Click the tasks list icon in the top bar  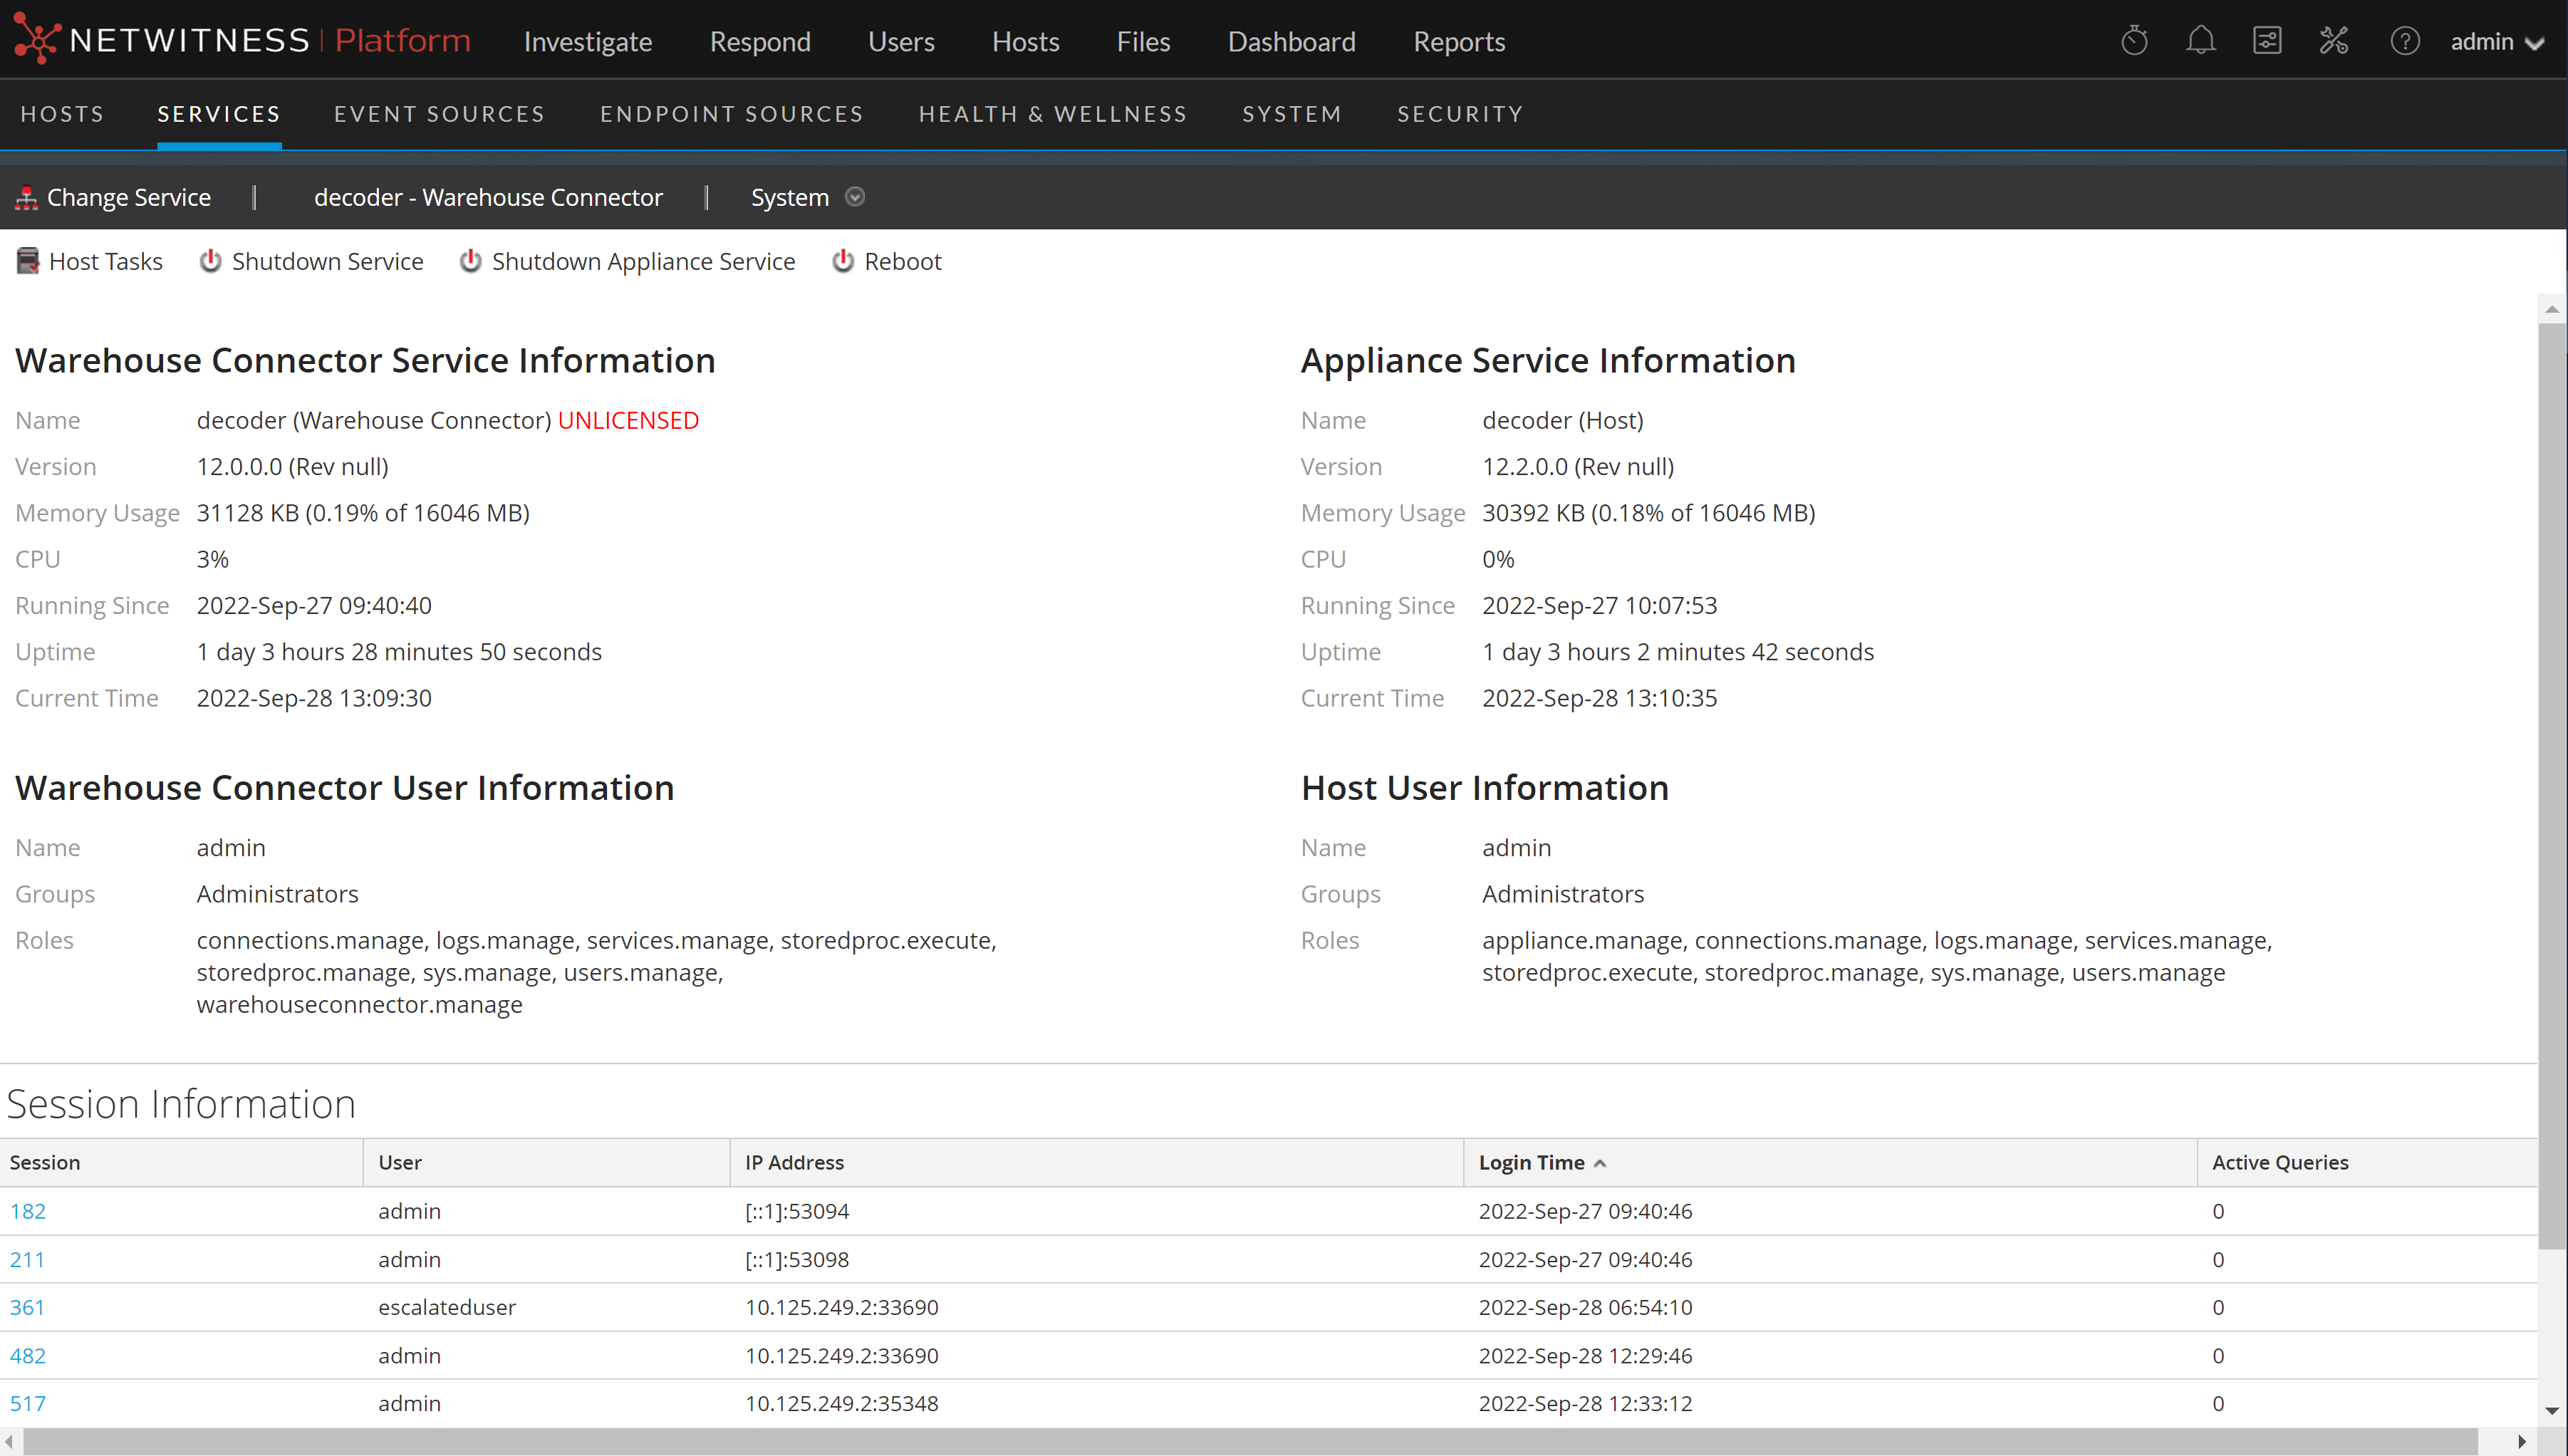pyautogui.click(x=2266, y=41)
